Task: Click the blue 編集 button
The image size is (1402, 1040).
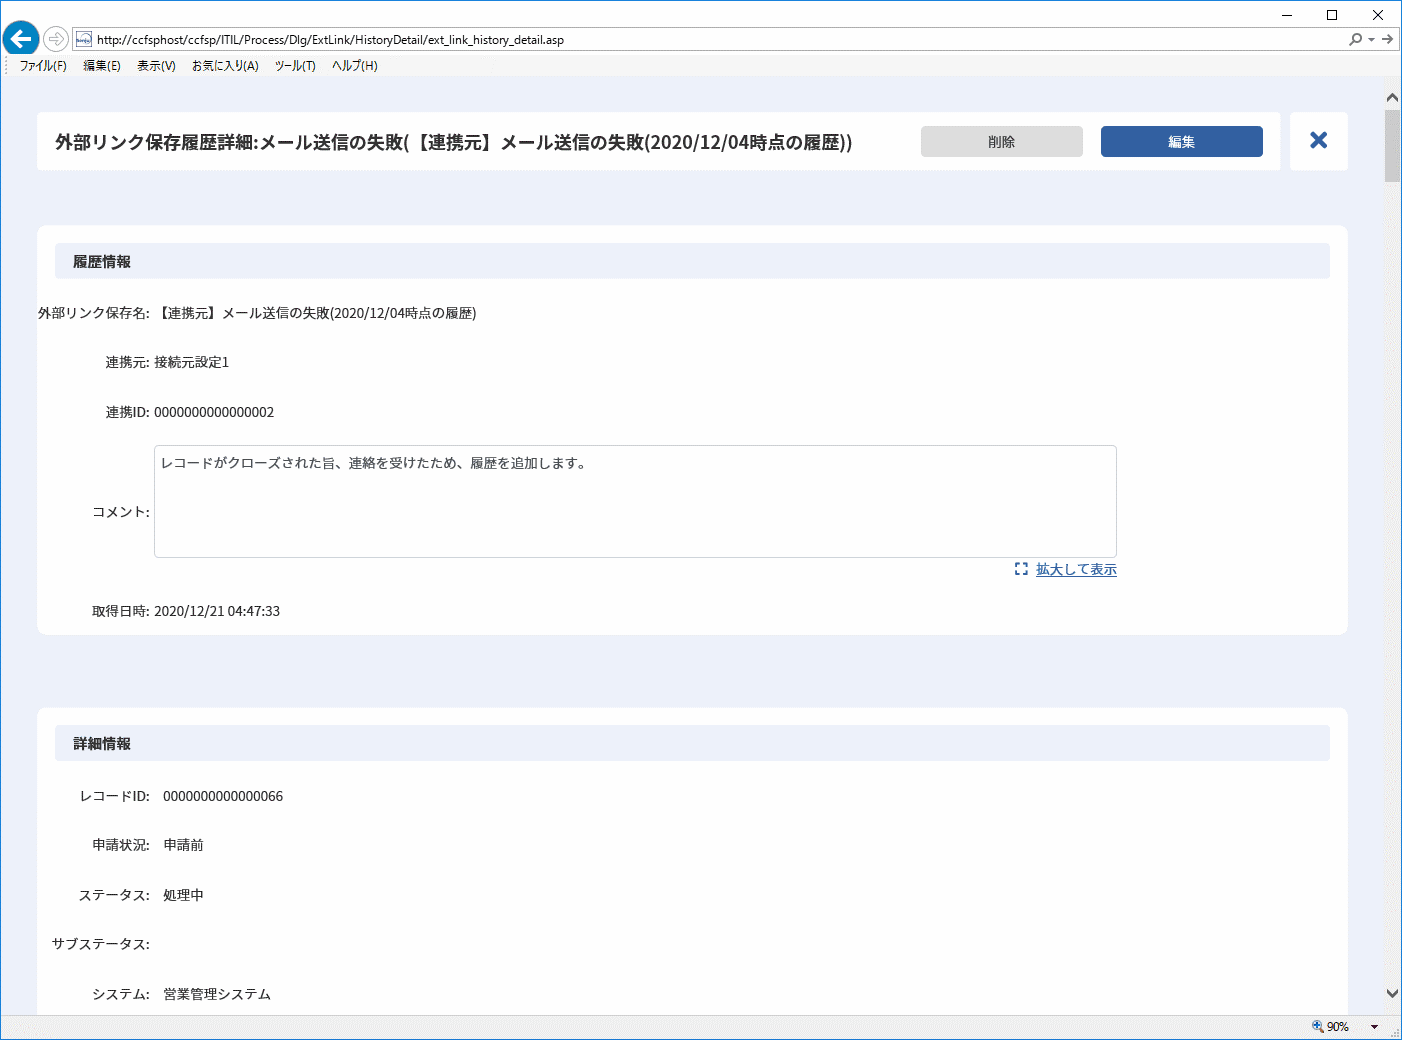Action: click(1181, 141)
